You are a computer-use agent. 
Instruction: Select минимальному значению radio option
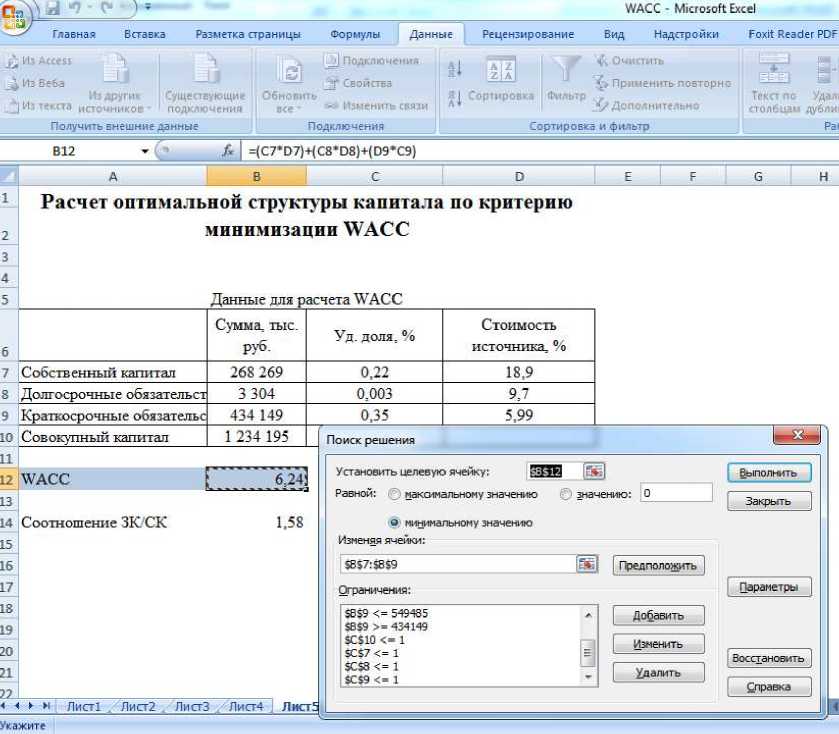[x=394, y=522]
